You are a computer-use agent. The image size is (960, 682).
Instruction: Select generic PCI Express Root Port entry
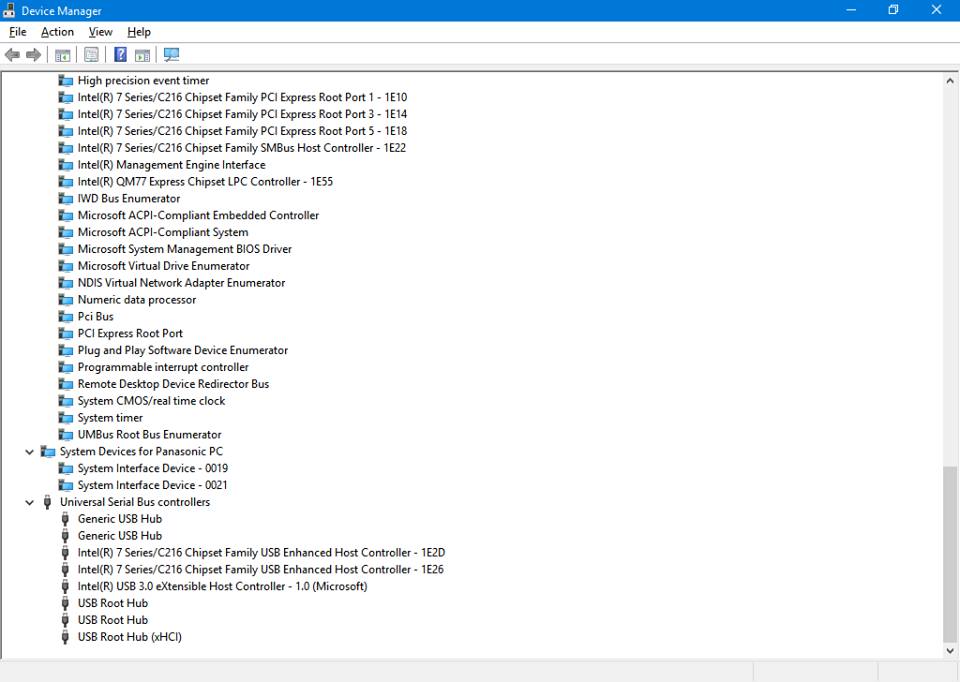pyautogui.click(x=130, y=334)
